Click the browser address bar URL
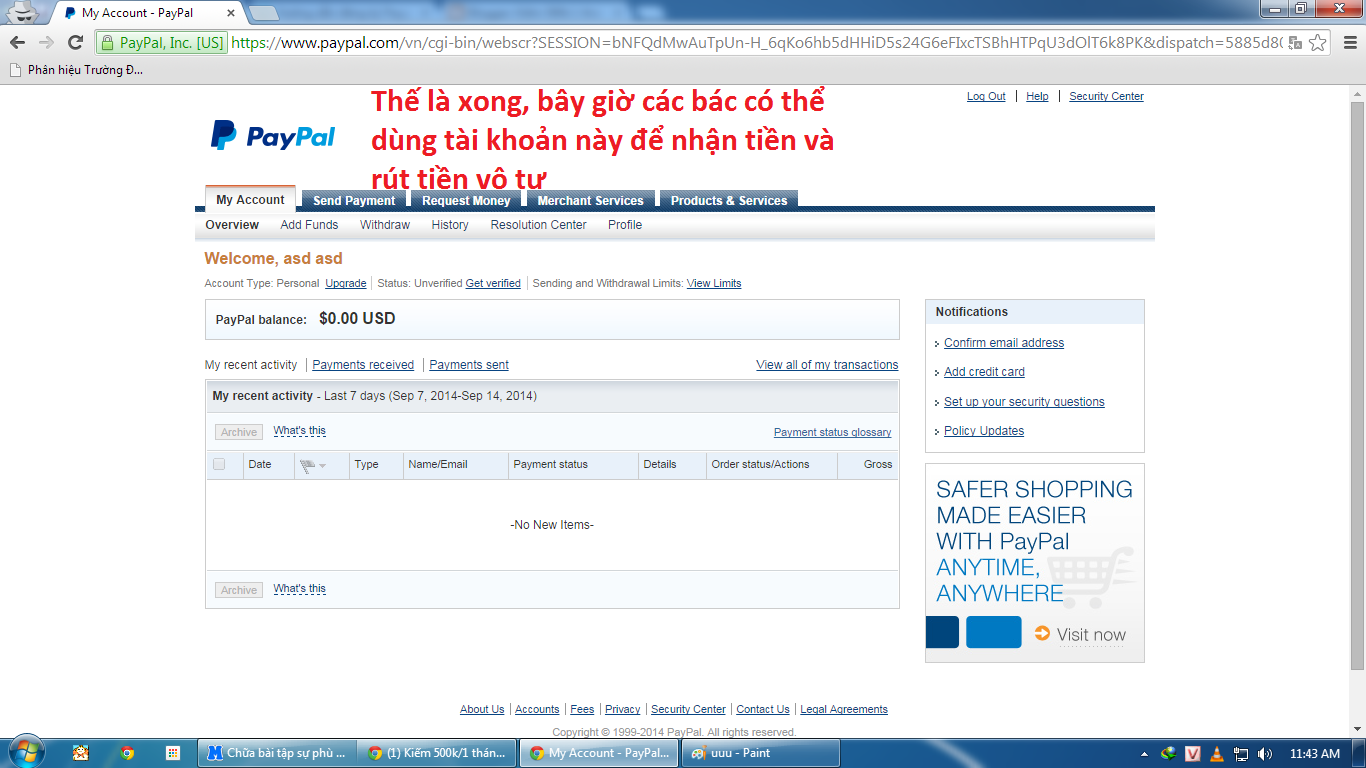1366x768 pixels. (756, 43)
